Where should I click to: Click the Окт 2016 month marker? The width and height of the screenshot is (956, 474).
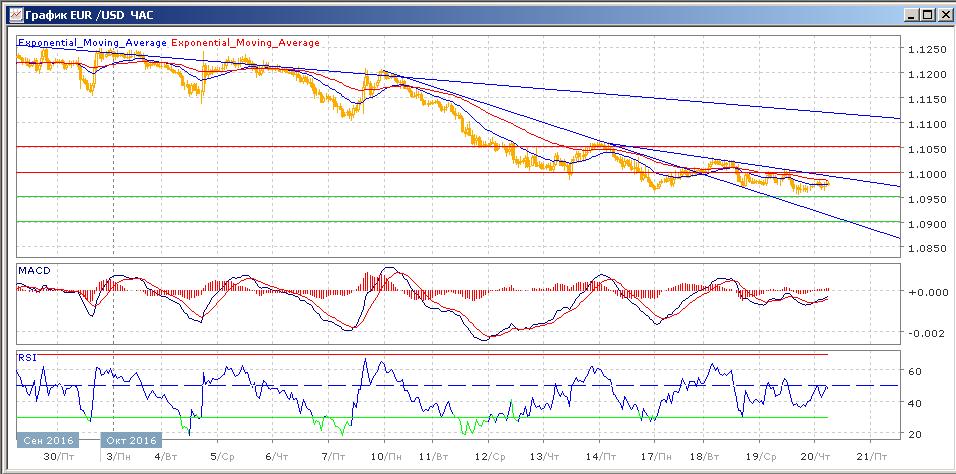click(132, 440)
